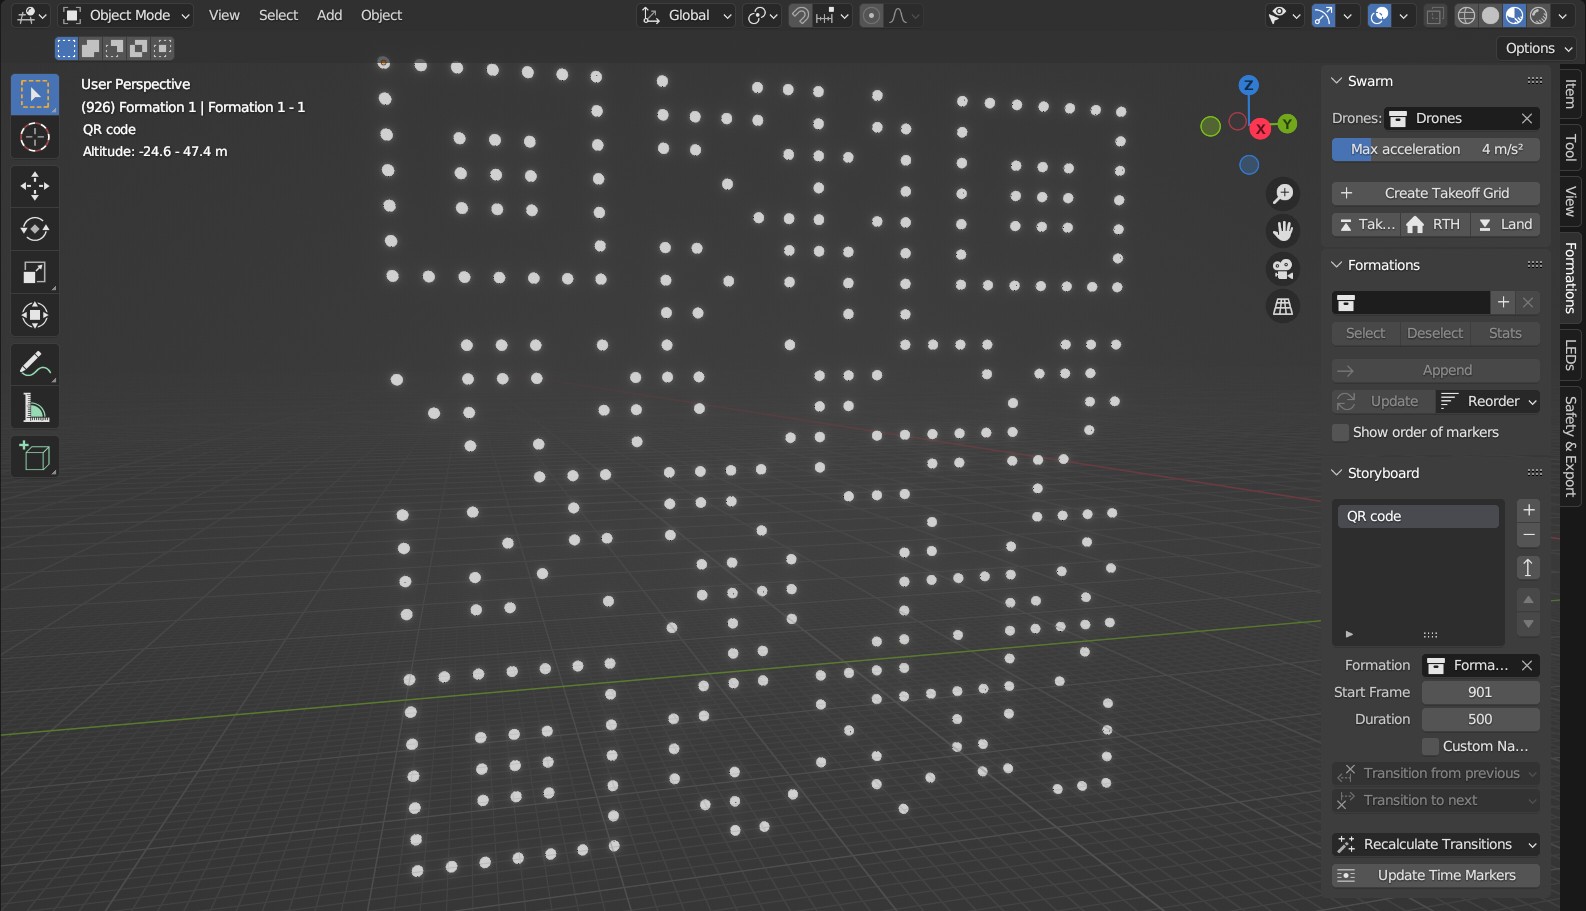
Task: Click the pan view hand icon
Action: click(x=1283, y=231)
